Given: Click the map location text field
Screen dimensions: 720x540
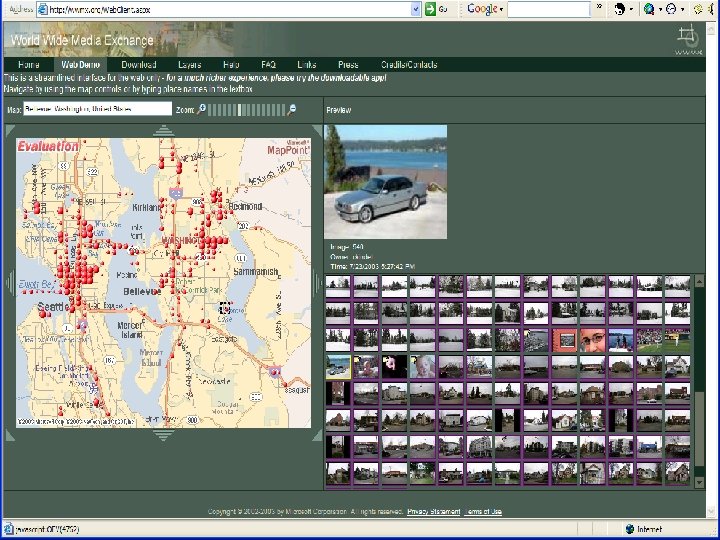Looking at the screenshot, I should click(97, 110).
